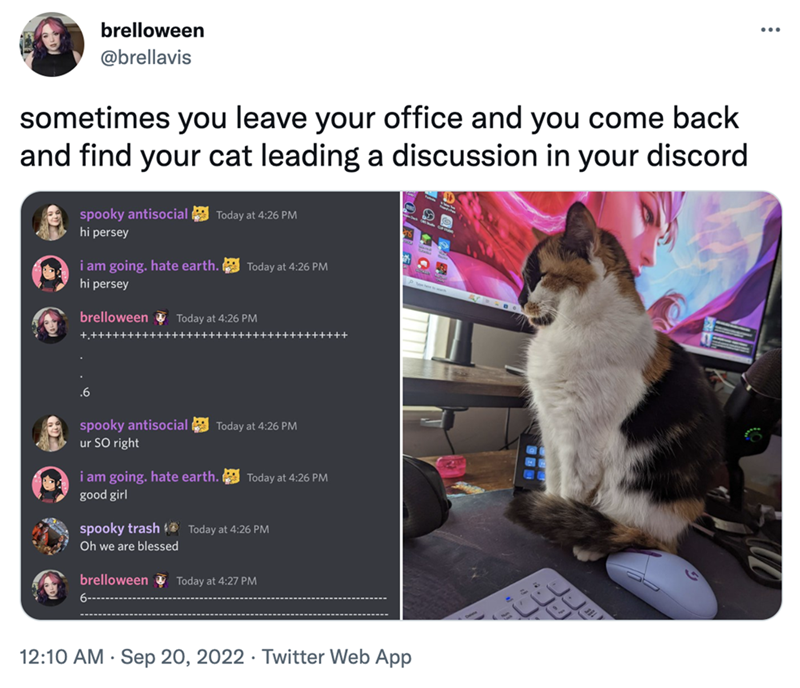800x688 pixels.
Task: Click the Twitter Web App source label
Action: tap(336, 656)
